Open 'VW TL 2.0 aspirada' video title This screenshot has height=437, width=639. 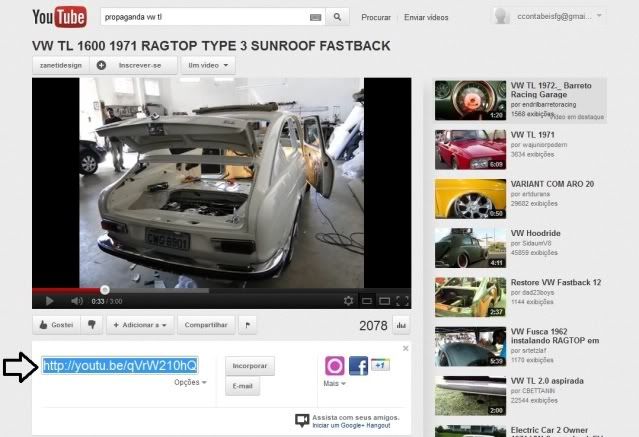[x=547, y=381]
